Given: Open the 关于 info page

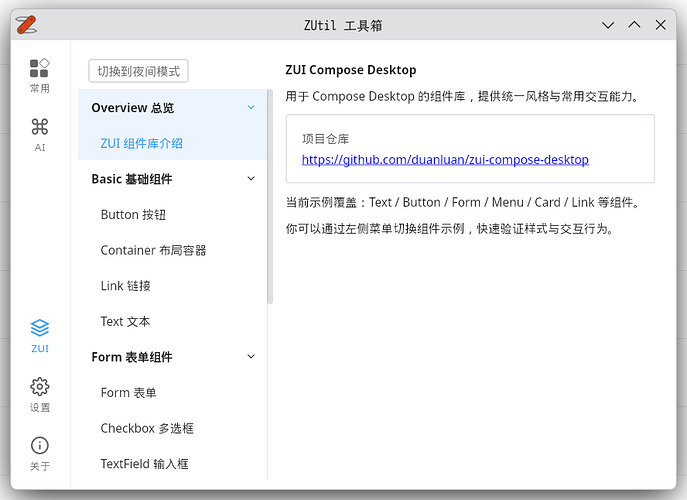Looking at the screenshot, I should (x=39, y=454).
